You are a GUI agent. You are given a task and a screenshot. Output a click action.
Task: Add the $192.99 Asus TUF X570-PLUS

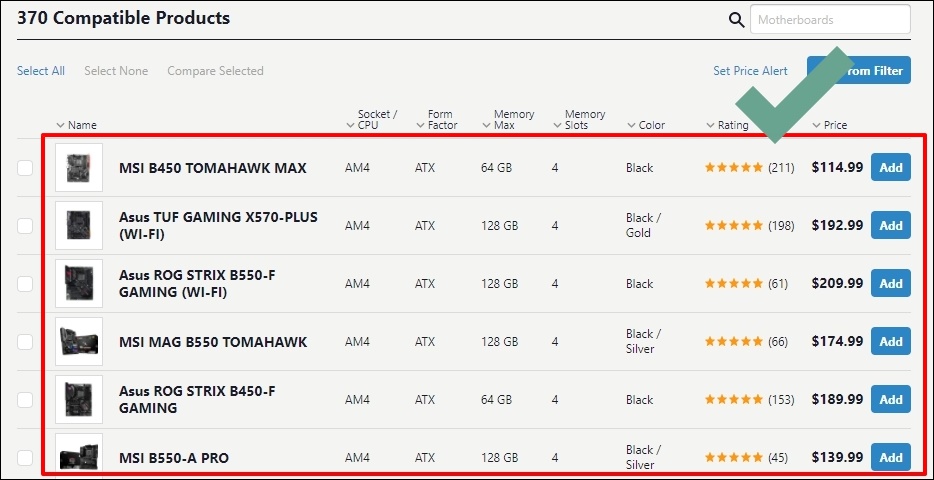click(x=891, y=225)
